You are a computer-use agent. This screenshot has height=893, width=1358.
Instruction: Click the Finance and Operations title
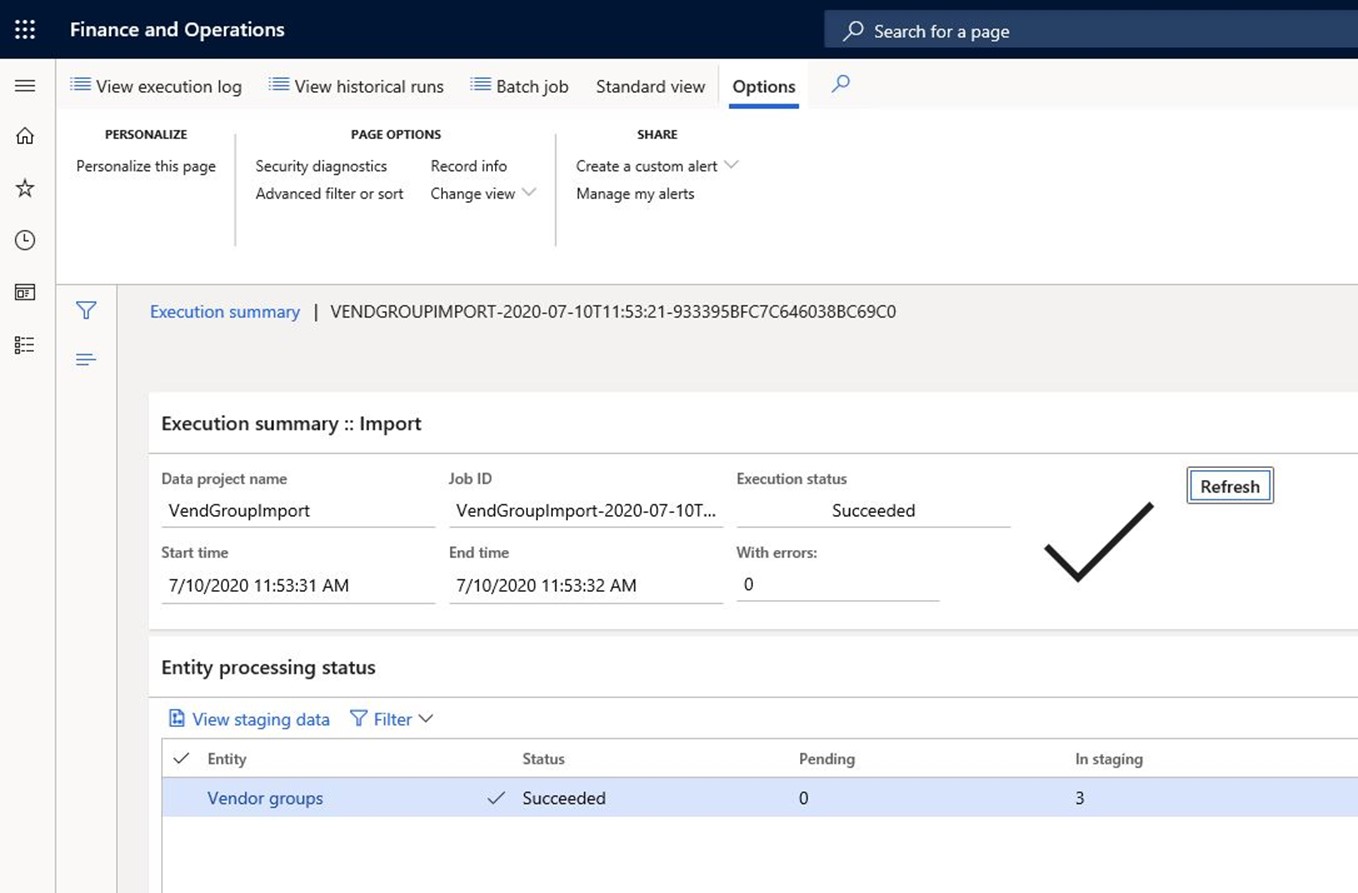pyautogui.click(x=177, y=30)
